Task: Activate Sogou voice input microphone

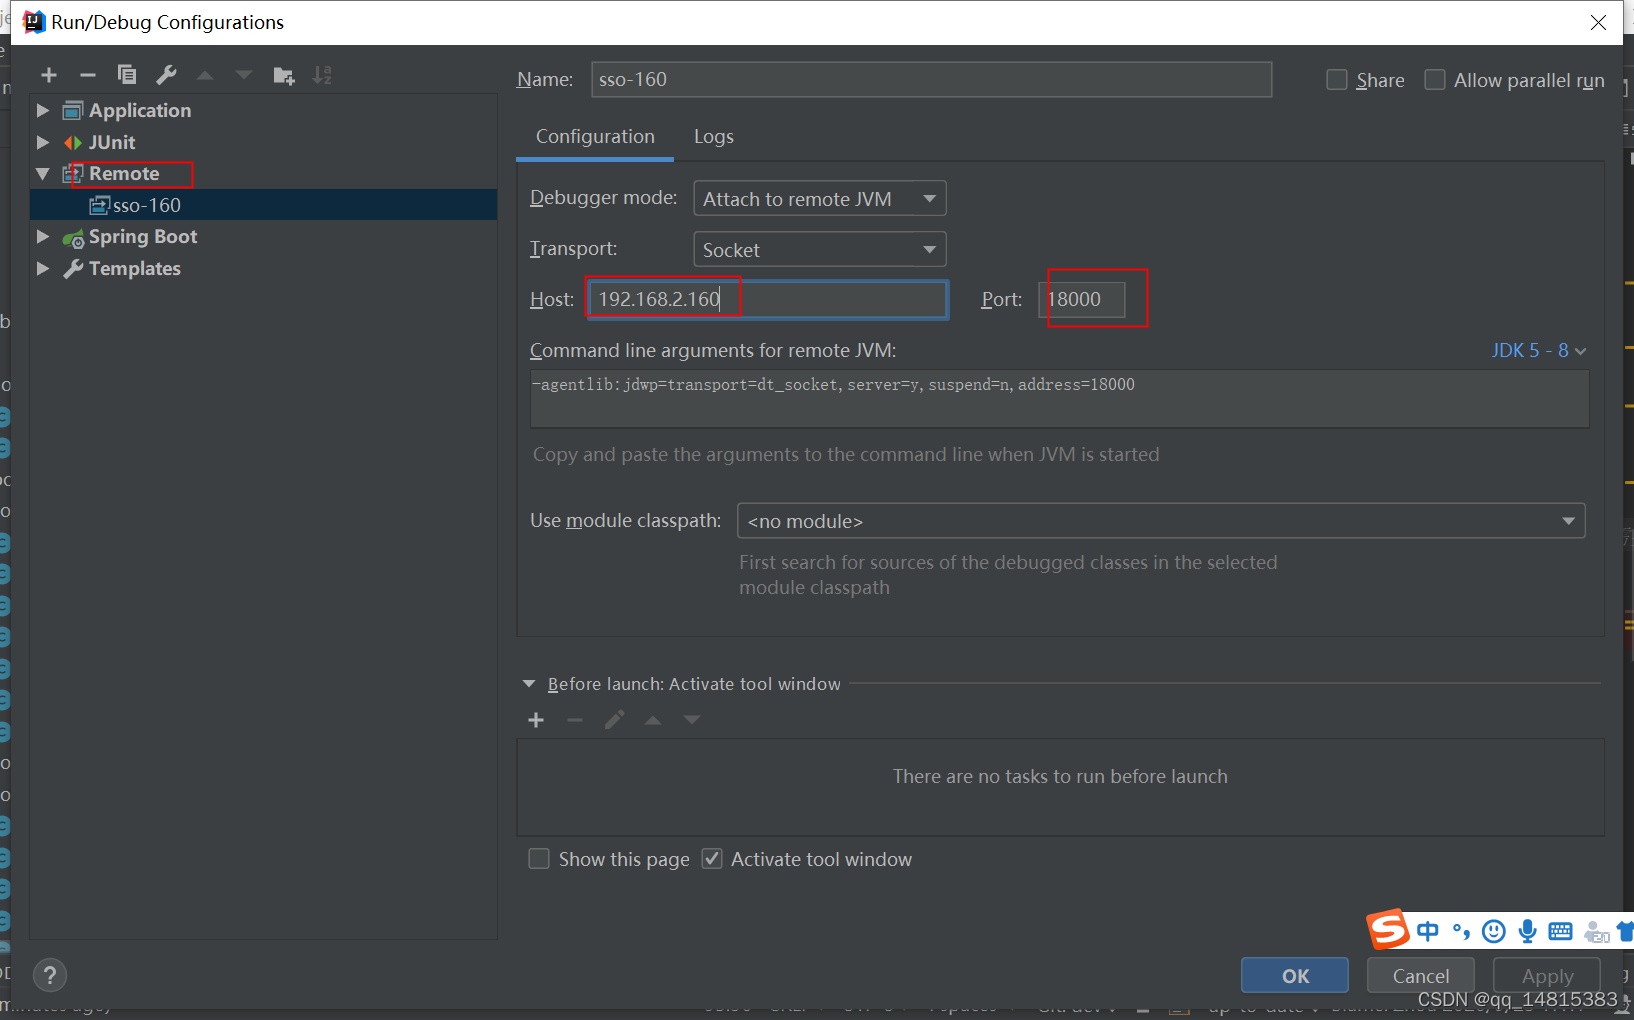Action: 1527,932
